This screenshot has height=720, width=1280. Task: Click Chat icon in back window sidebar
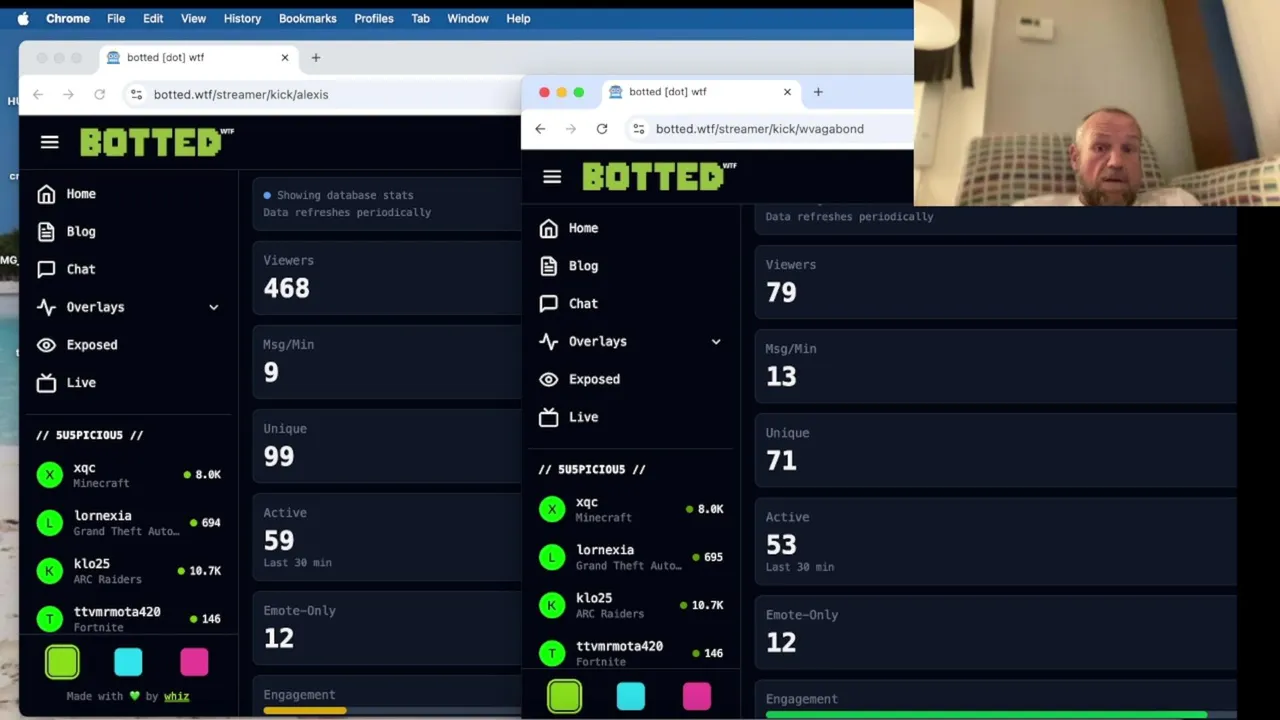(46, 269)
